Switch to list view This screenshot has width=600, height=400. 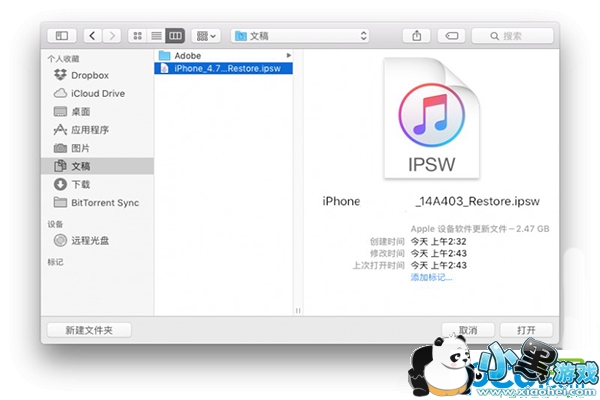pyautogui.click(x=156, y=36)
